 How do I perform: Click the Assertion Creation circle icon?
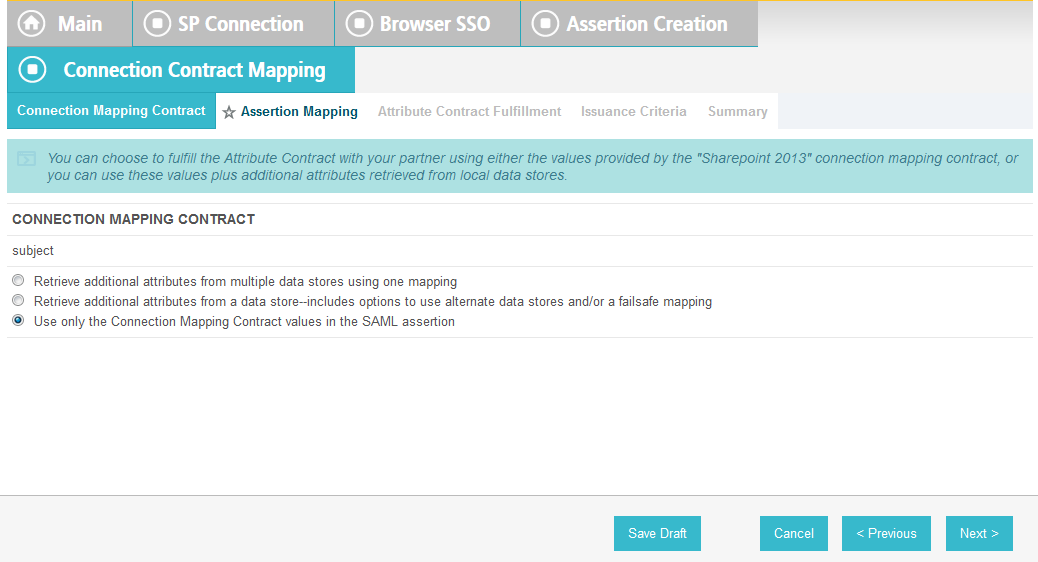click(x=545, y=24)
